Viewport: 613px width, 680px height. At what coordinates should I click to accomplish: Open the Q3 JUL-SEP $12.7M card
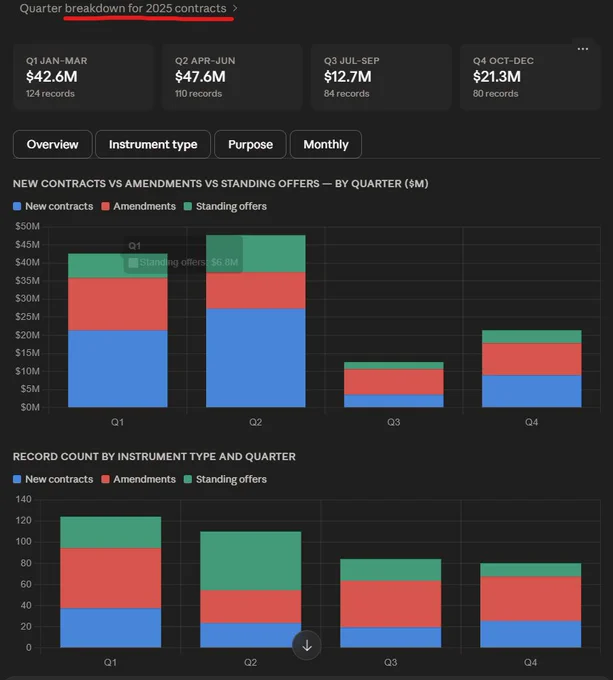coord(381,77)
